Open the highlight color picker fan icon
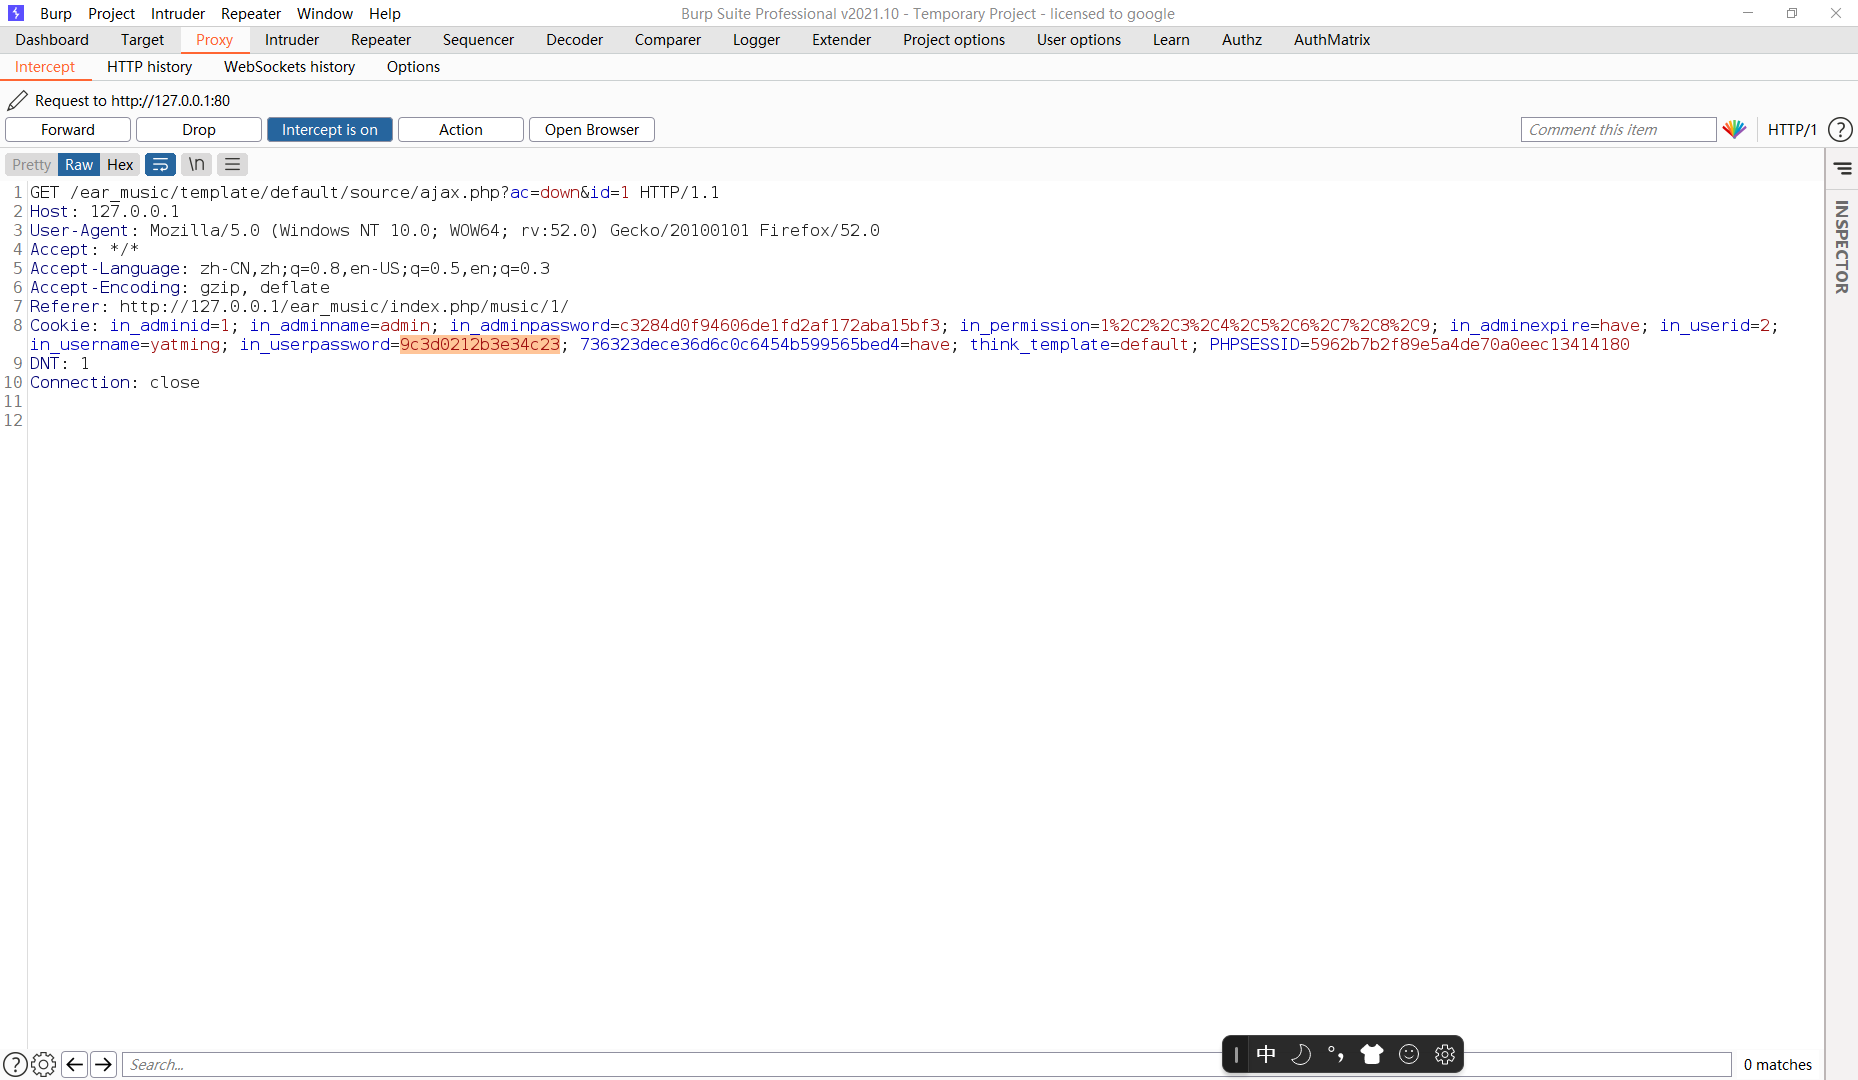Viewport: 1858px width, 1080px height. [1736, 129]
